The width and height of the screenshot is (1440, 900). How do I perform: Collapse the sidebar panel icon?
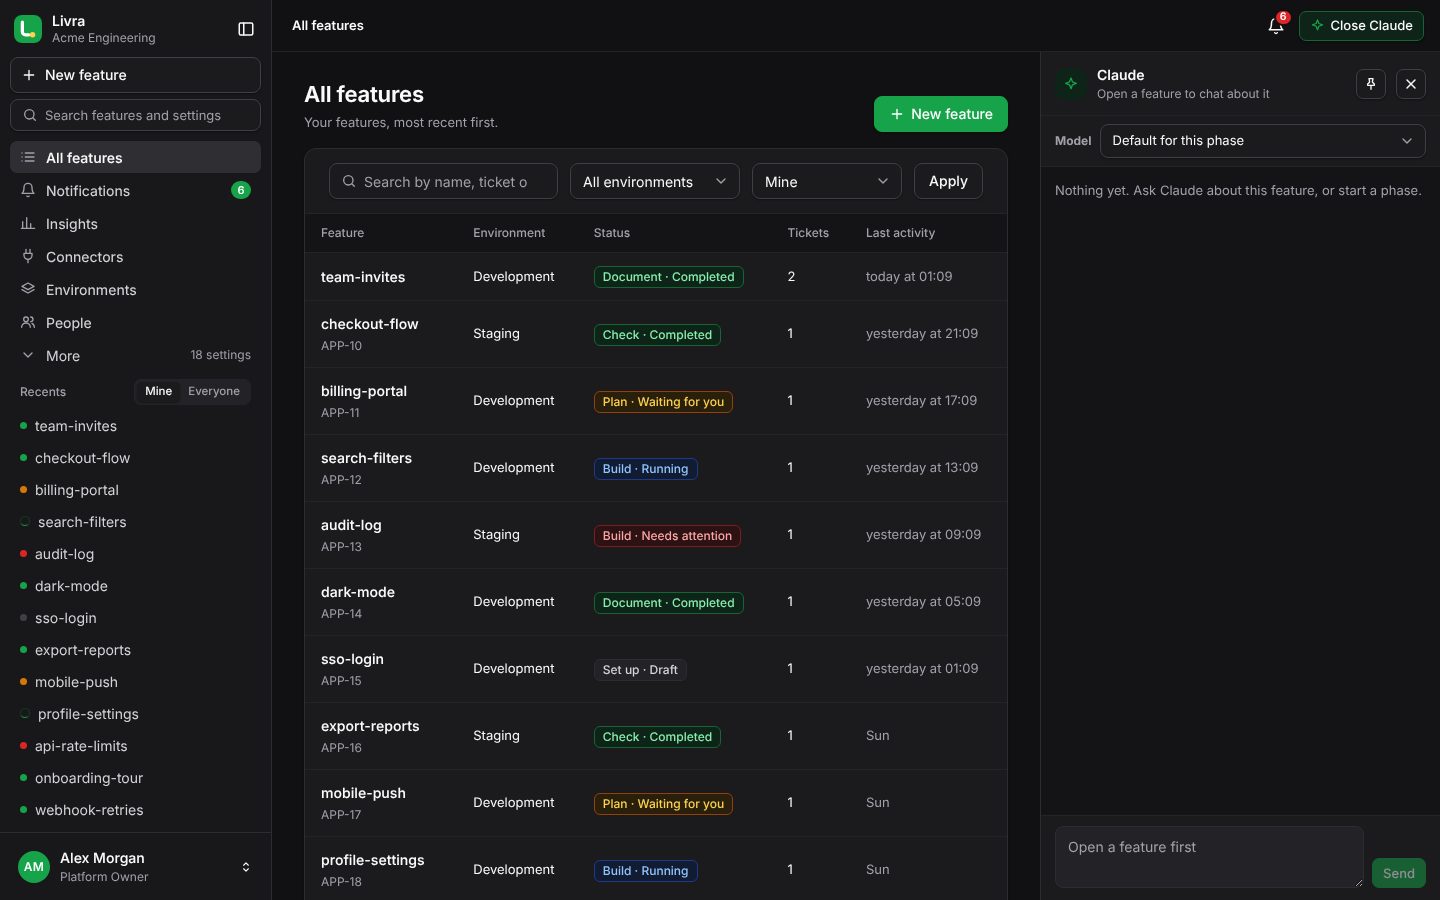(246, 29)
